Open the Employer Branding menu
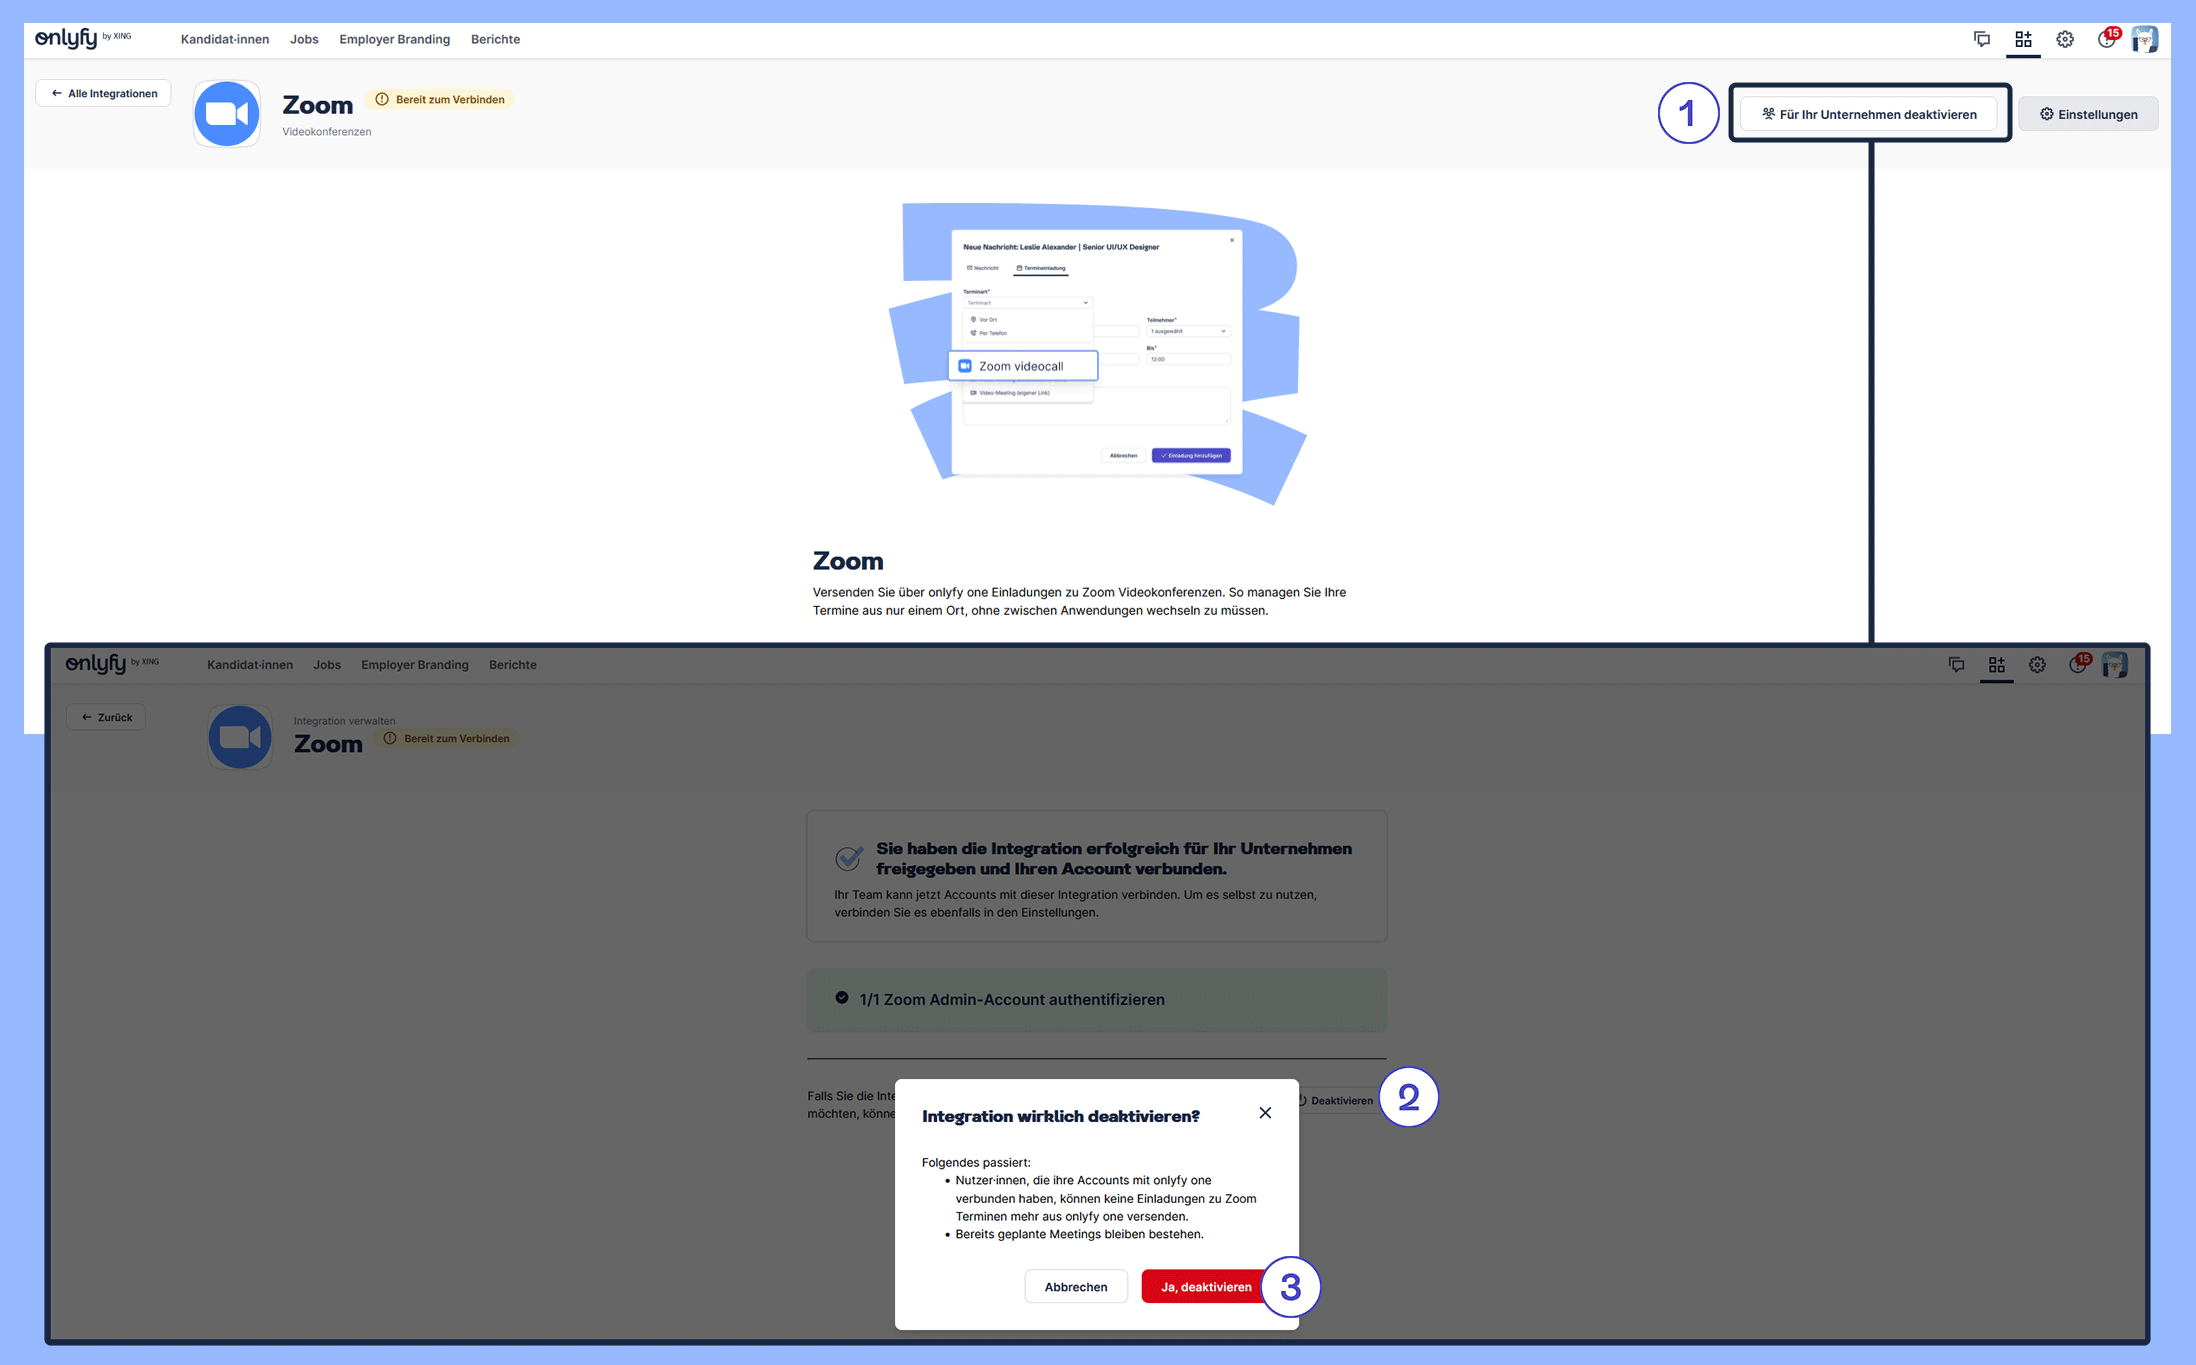This screenshot has width=2196, height=1365. [394, 39]
